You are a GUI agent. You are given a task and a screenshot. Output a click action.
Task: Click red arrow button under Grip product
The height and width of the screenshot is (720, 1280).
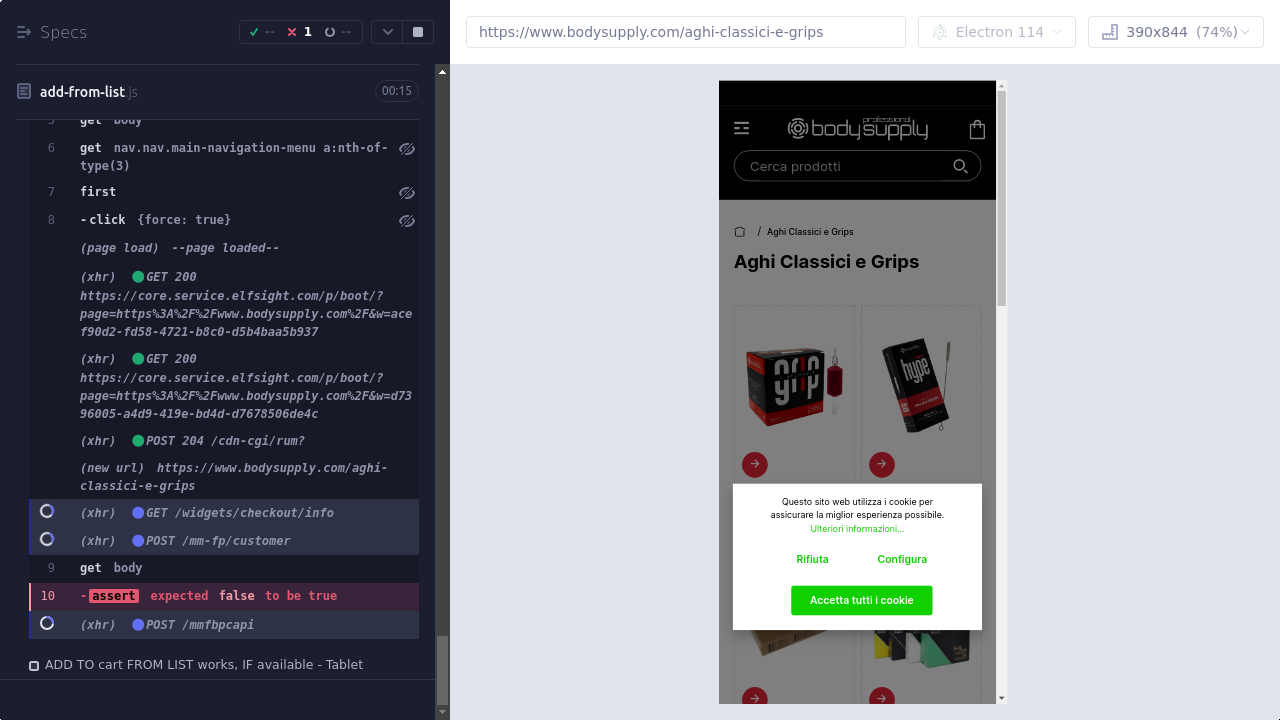755,464
